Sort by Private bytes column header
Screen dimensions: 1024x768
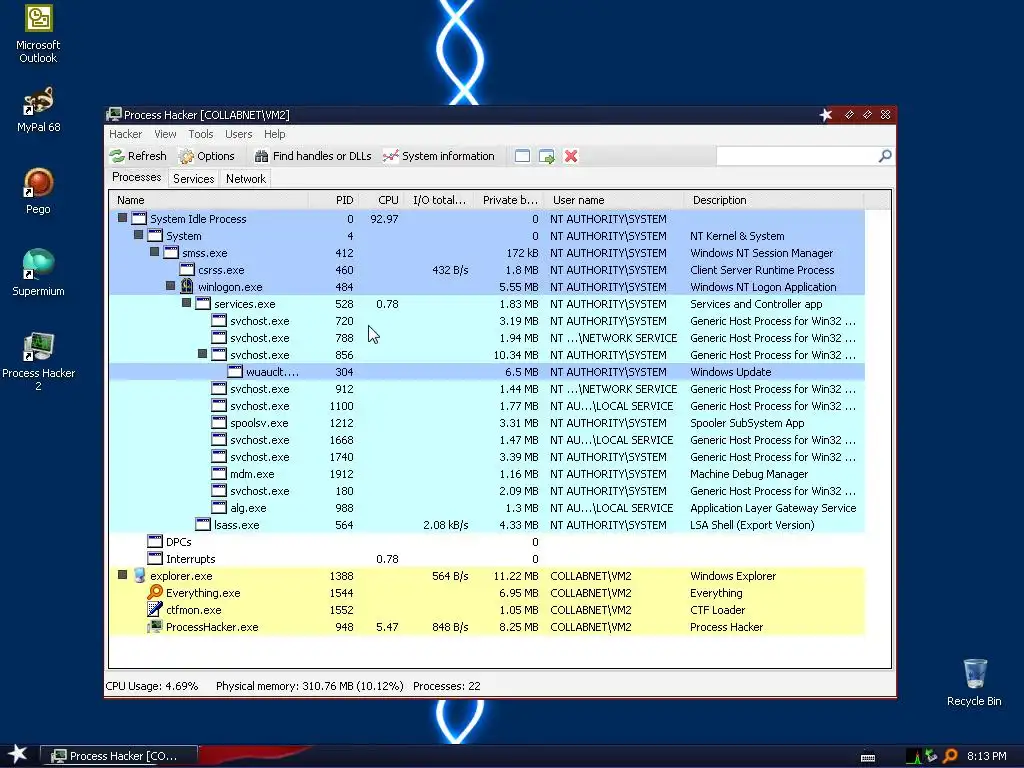[509, 200]
